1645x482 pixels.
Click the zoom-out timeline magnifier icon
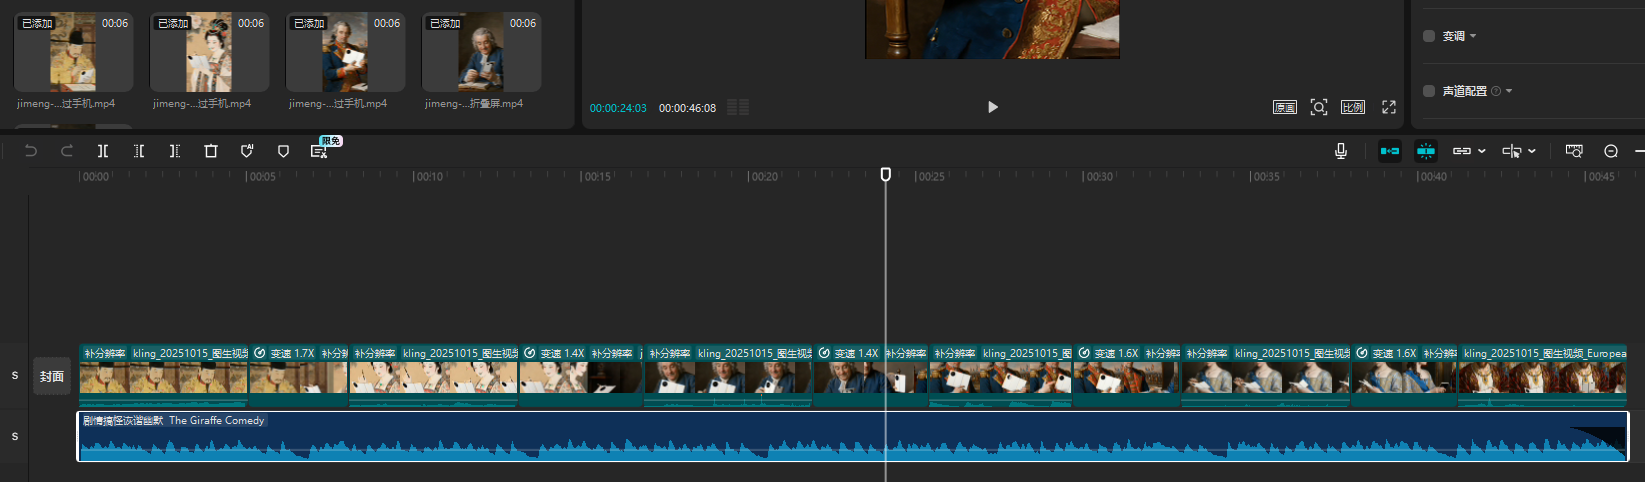pos(1611,151)
